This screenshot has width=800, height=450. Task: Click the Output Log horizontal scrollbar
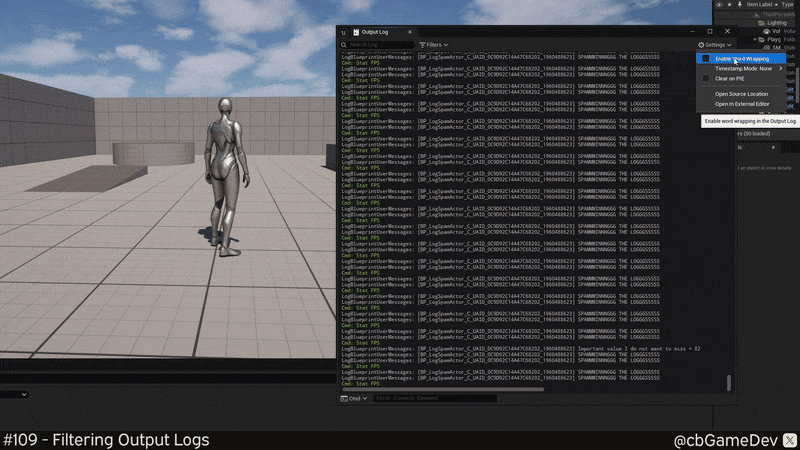coord(443,389)
